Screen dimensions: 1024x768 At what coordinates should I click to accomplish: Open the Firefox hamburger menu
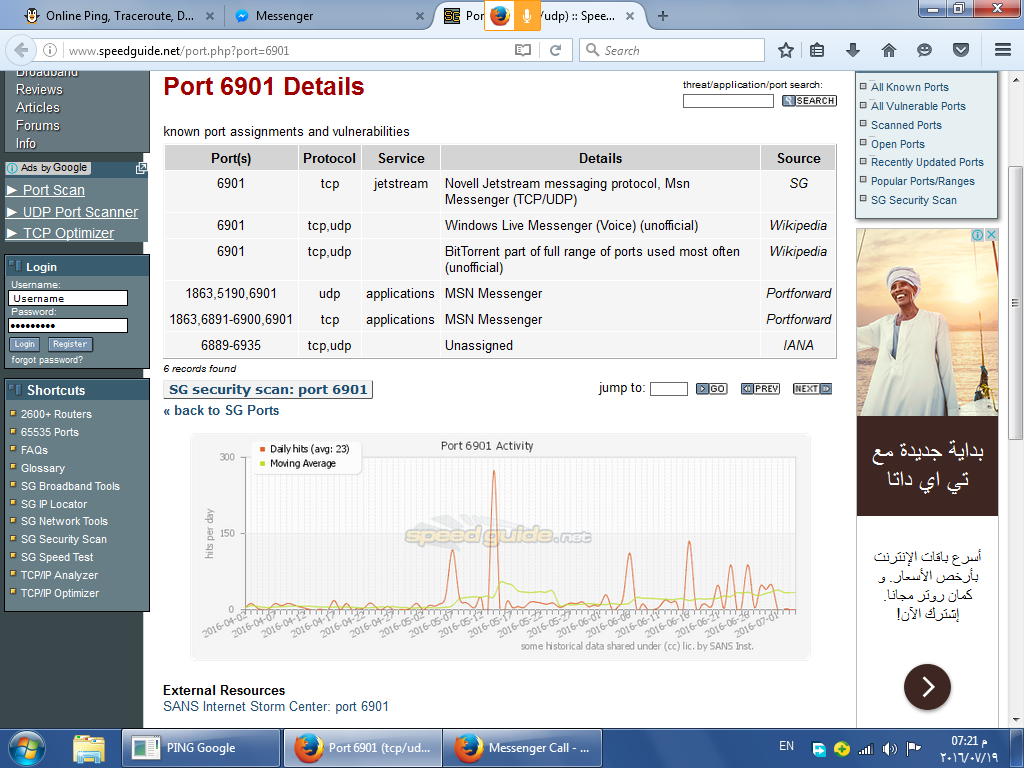[x=1003, y=50]
